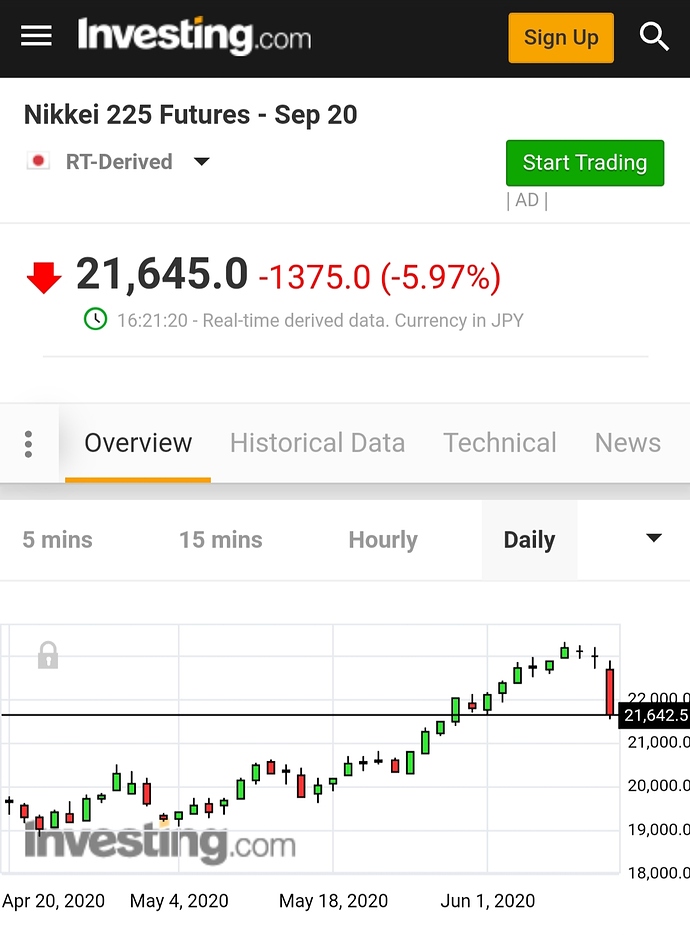Screen dimensions: 690x935
Task: Open the chart interval dropdown arrow
Action: (654, 538)
